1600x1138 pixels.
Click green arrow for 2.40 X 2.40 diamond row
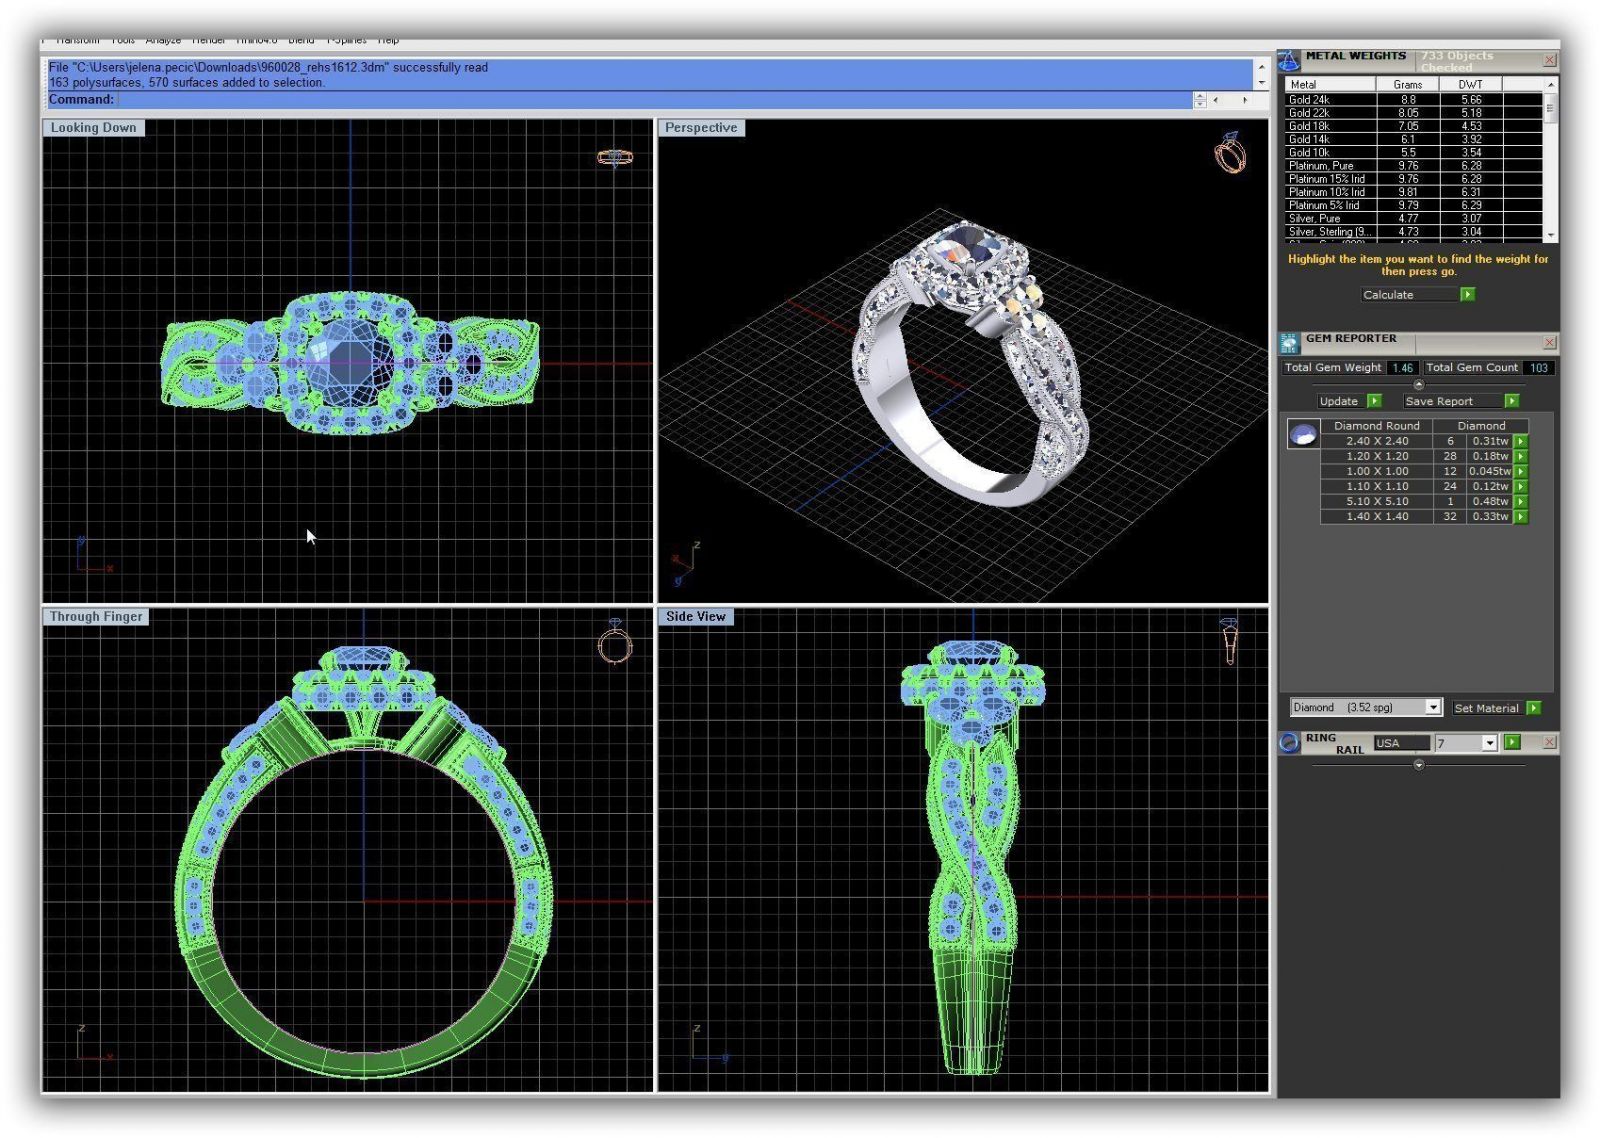pos(1521,441)
